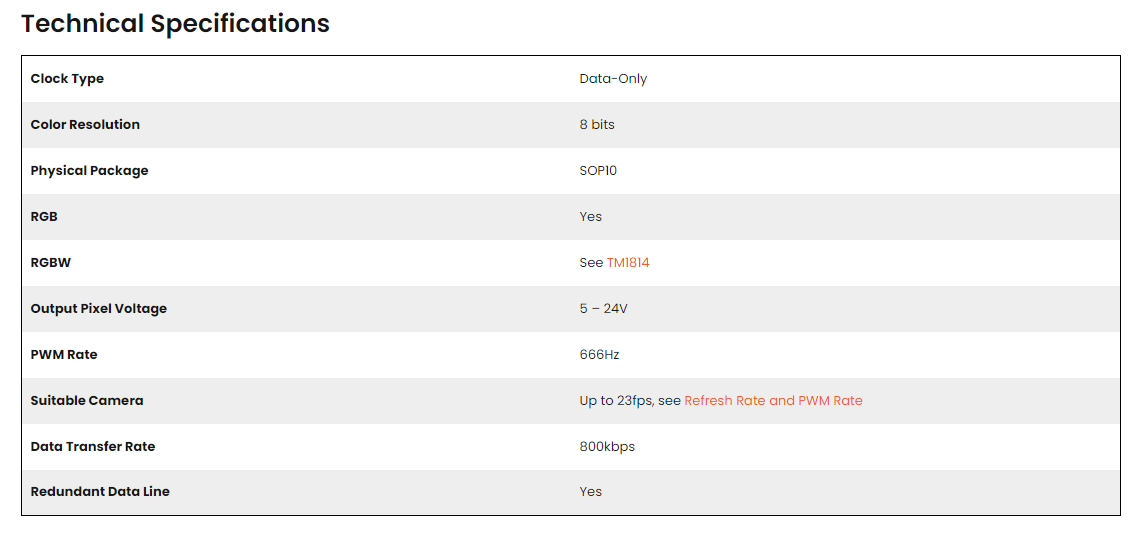The image size is (1140, 534).
Task: Select the Clock Type label
Action: pyautogui.click(x=67, y=79)
